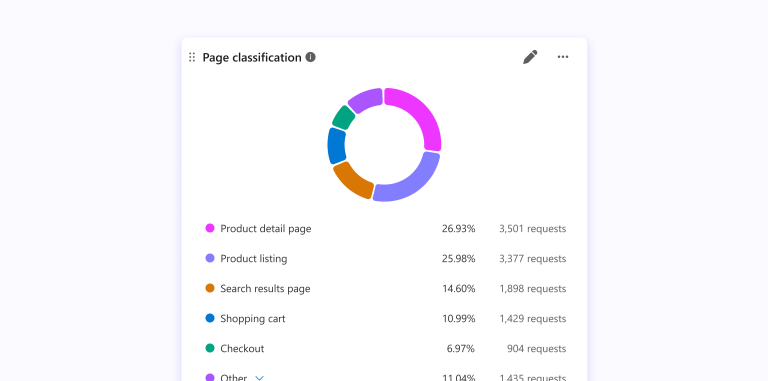Click the pencil edit icon
Screen dimensions: 768x381
(x=530, y=57)
